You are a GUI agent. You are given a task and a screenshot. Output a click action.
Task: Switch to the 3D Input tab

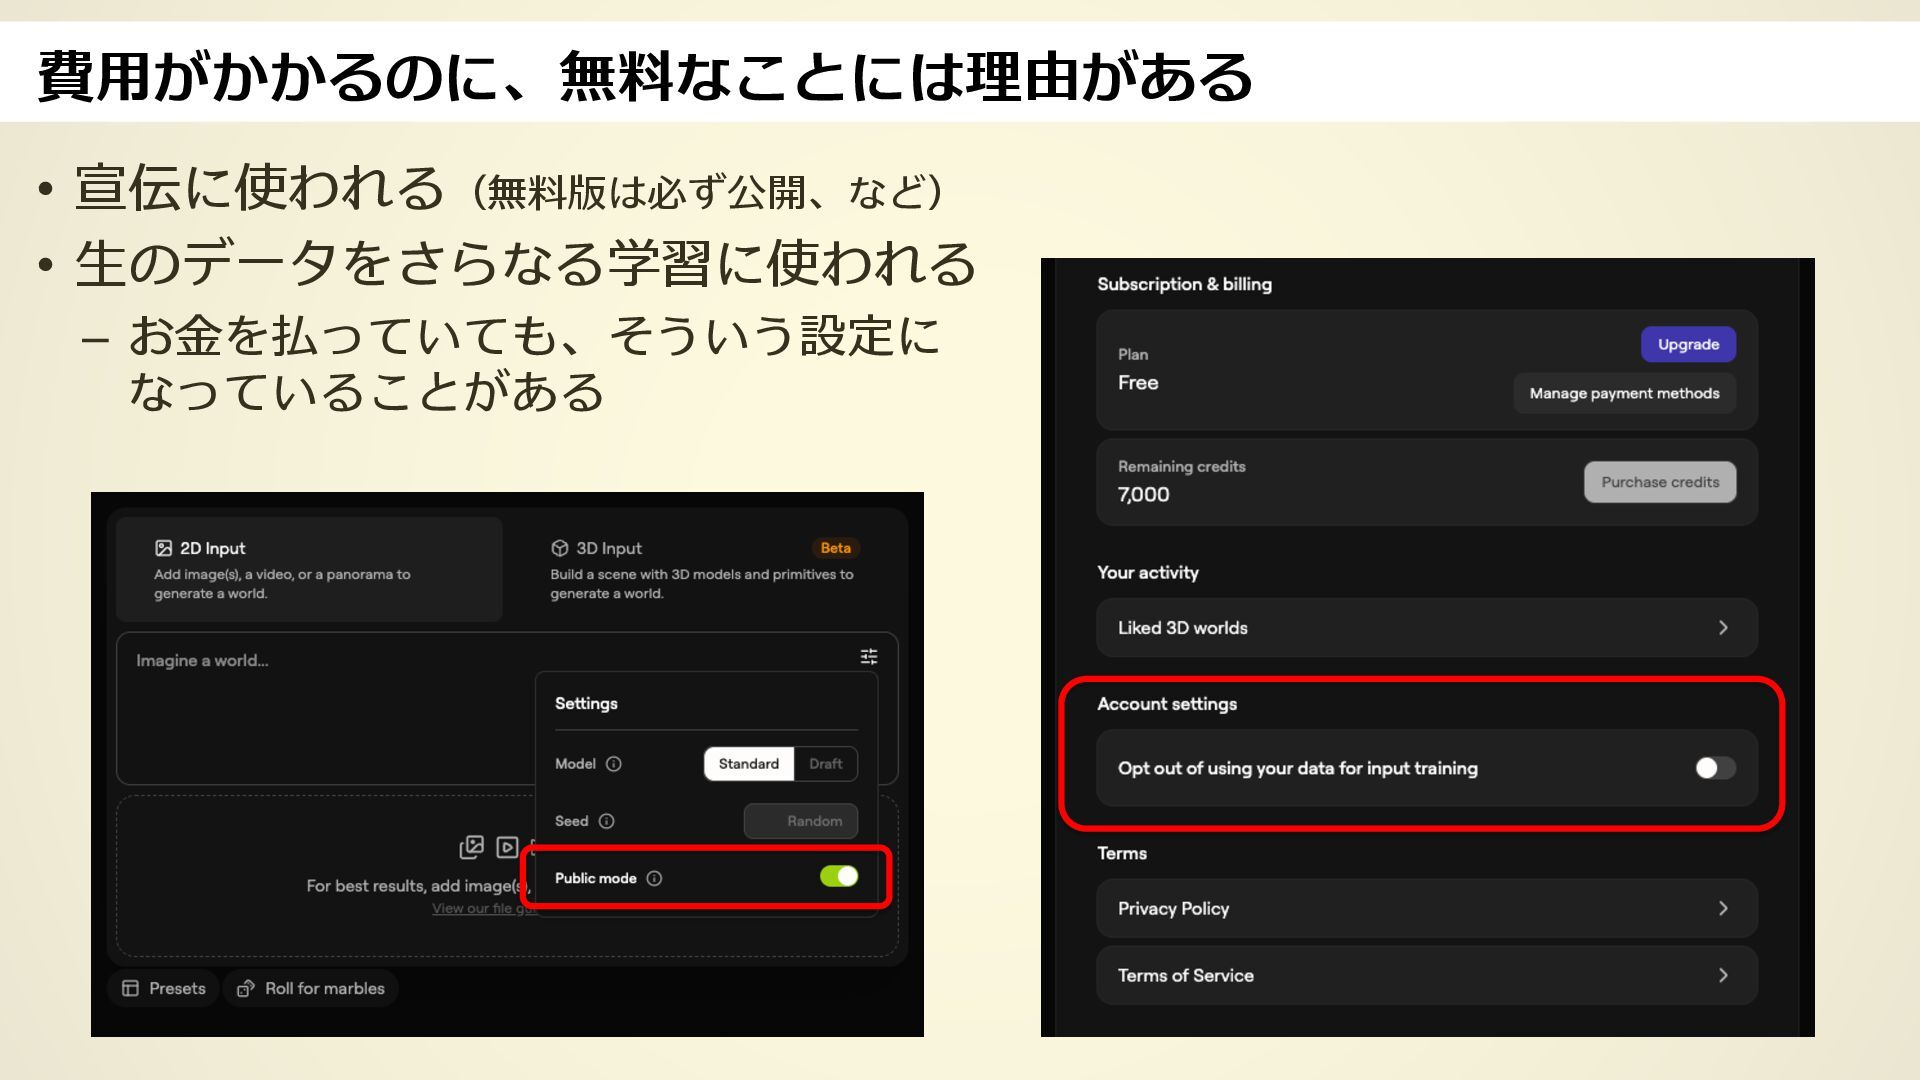pos(704,569)
